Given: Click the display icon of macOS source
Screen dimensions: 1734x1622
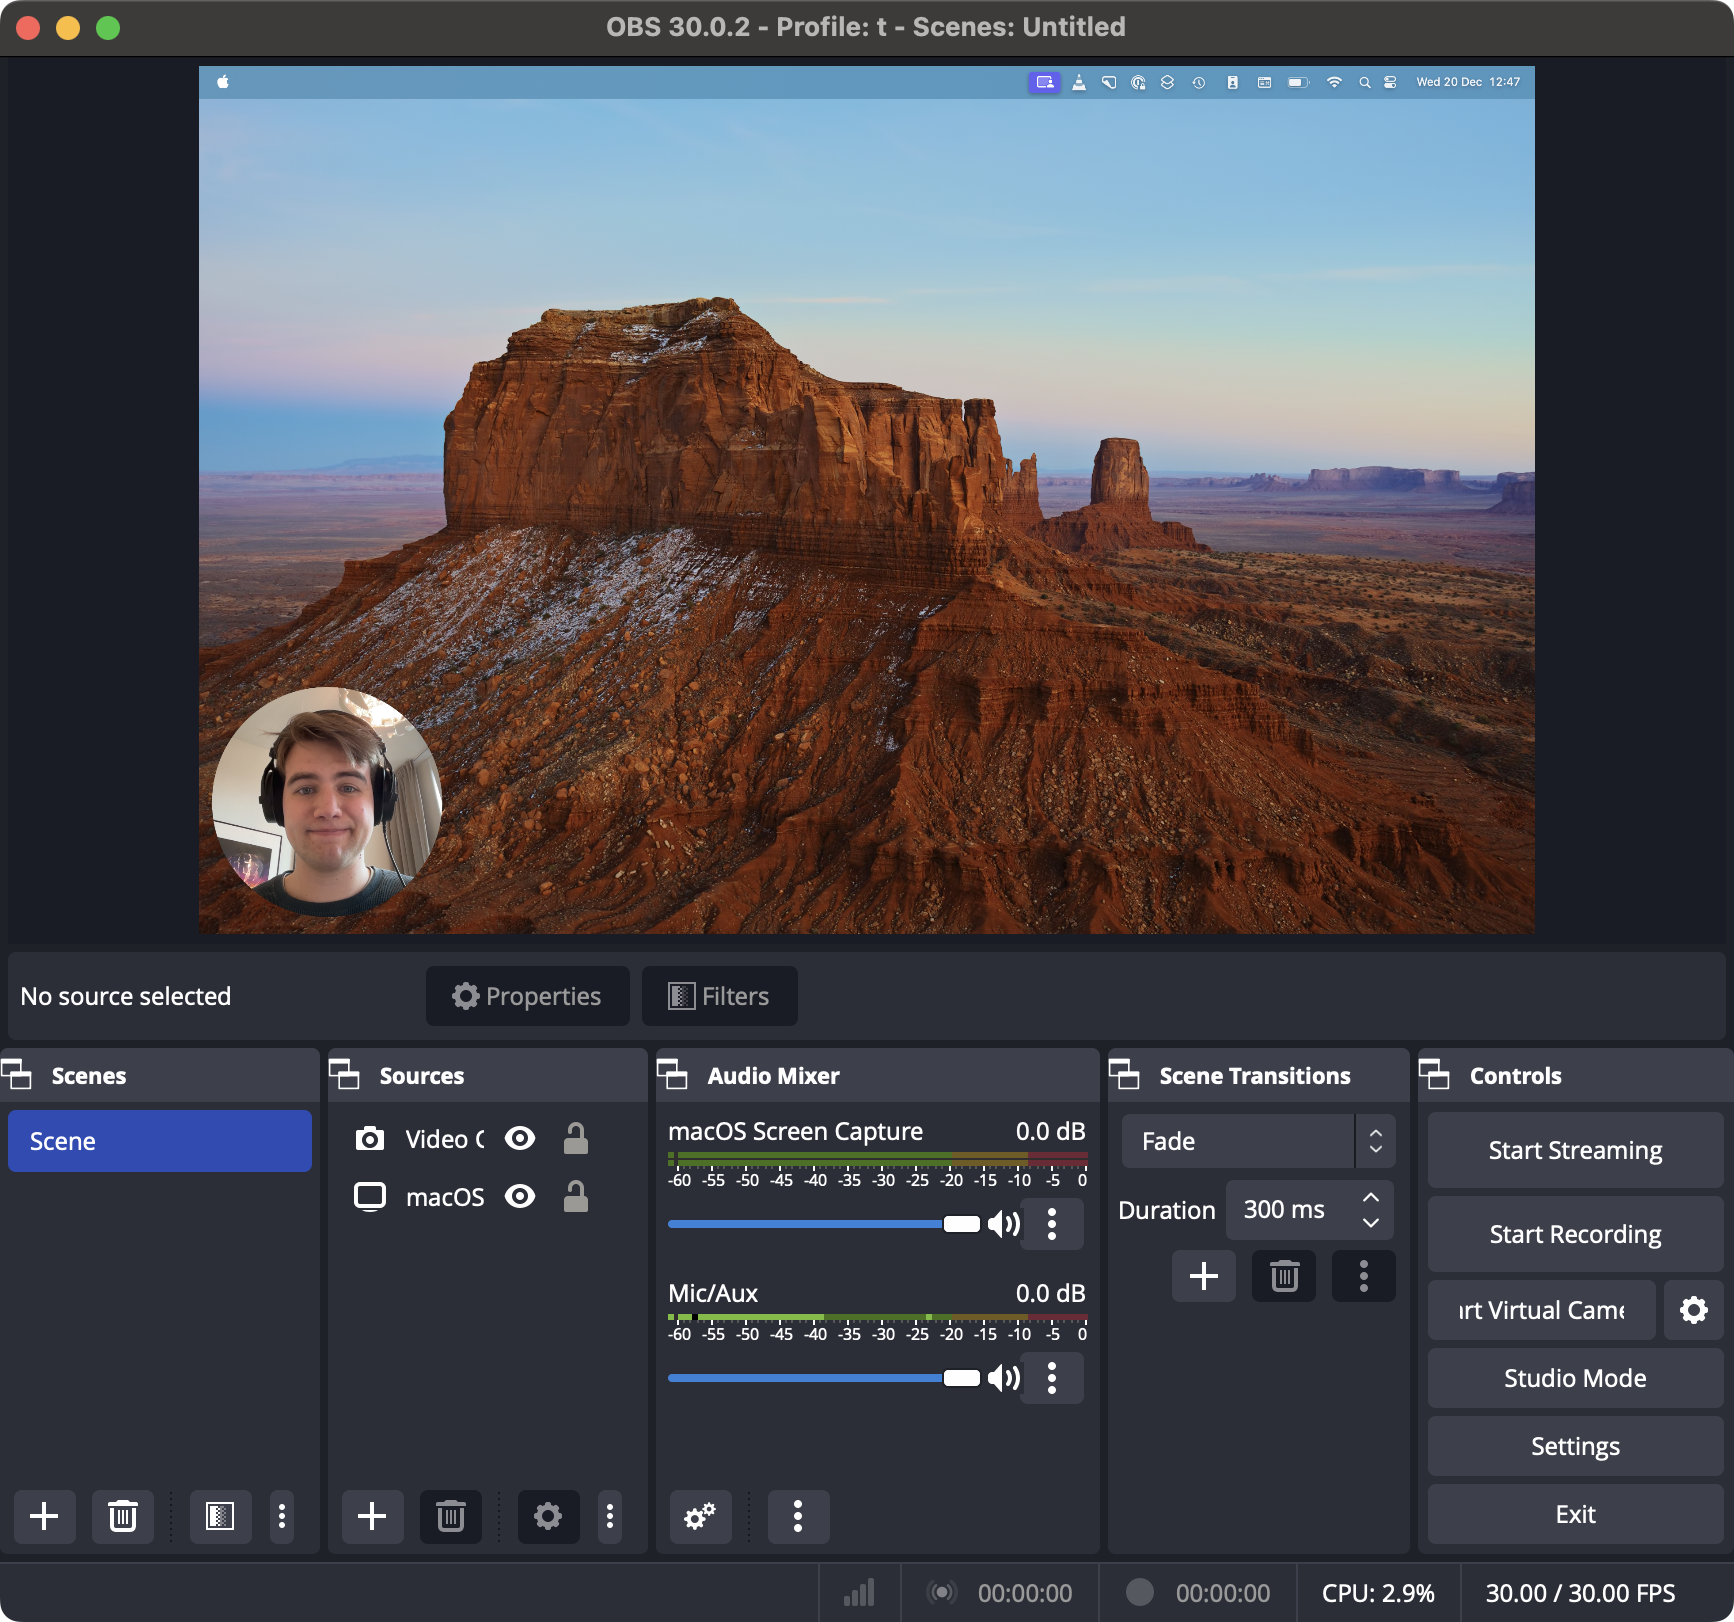Looking at the screenshot, I should pyautogui.click(x=370, y=1197).
